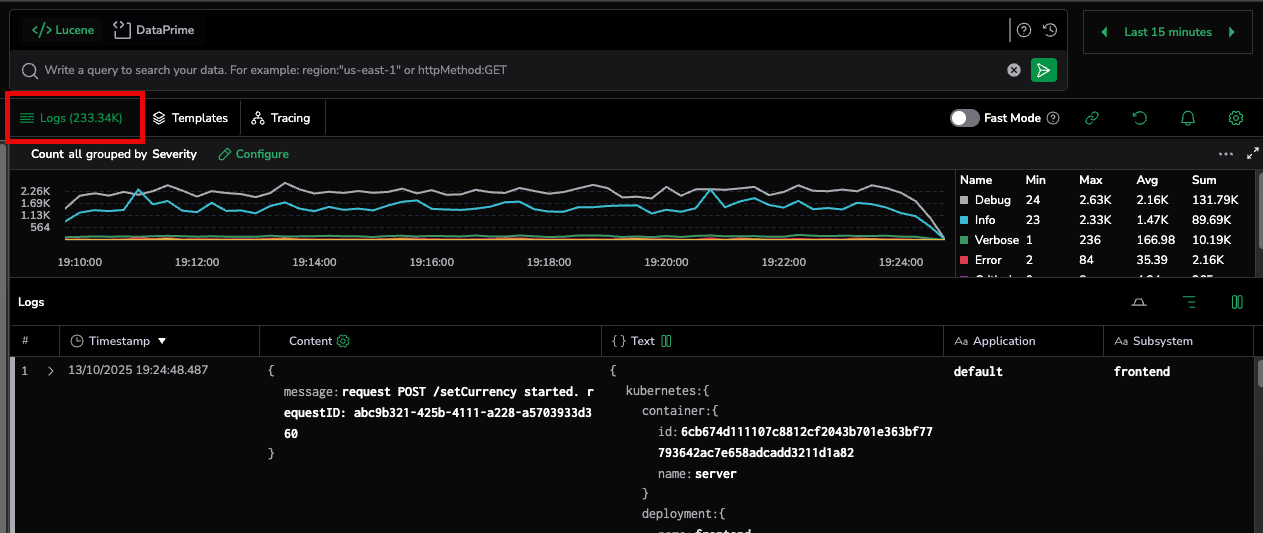This screenshot has width=1263, height=533.
Task: Open alerts with the bell icon
Action: point(1188,118)
